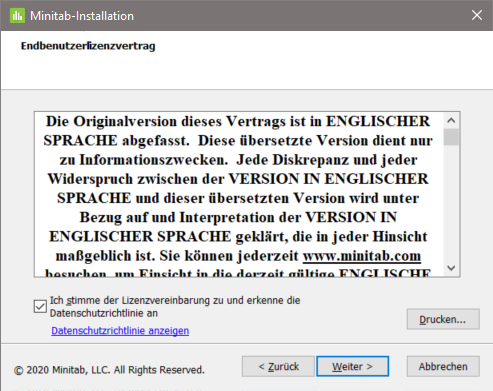
Task: Click the Minitab logo icon in title bar
Action: coord(17,16)
